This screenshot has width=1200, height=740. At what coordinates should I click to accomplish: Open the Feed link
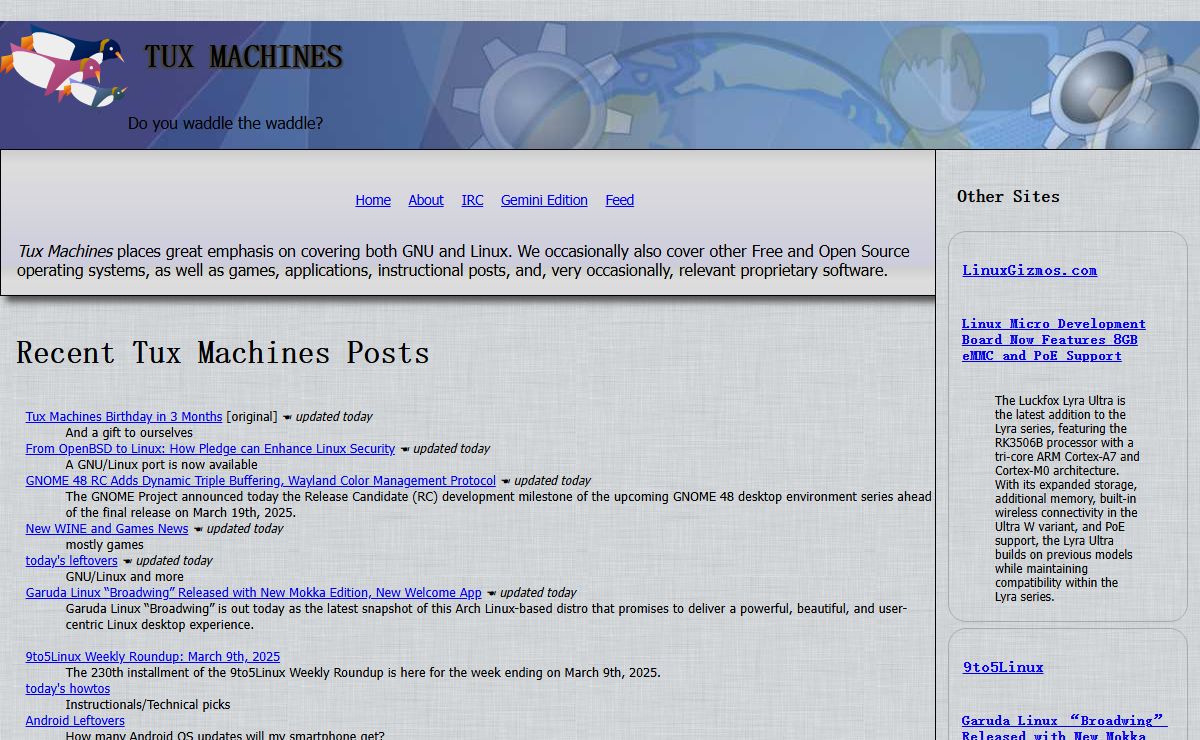point(619,200)
